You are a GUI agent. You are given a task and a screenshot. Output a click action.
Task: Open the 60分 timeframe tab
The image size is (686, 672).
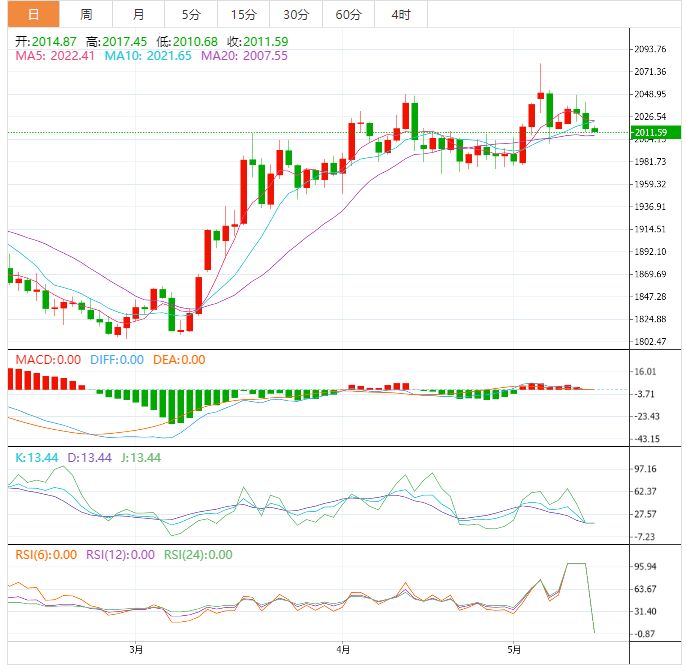tap(348, 14)
